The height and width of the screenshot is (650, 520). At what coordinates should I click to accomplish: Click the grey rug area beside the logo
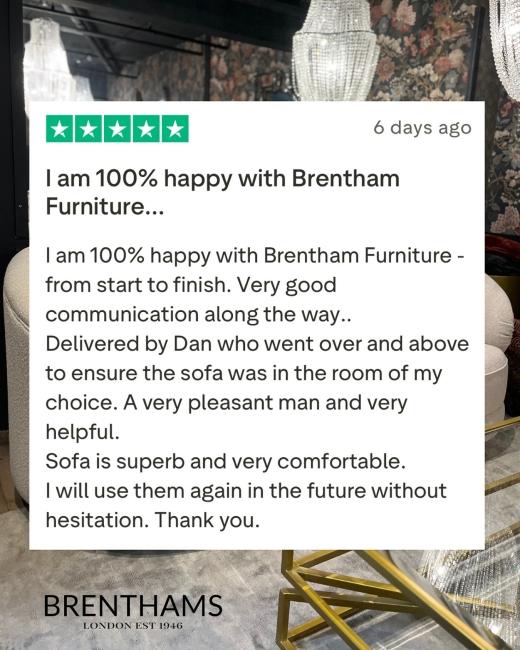click(x=249, y=601)
